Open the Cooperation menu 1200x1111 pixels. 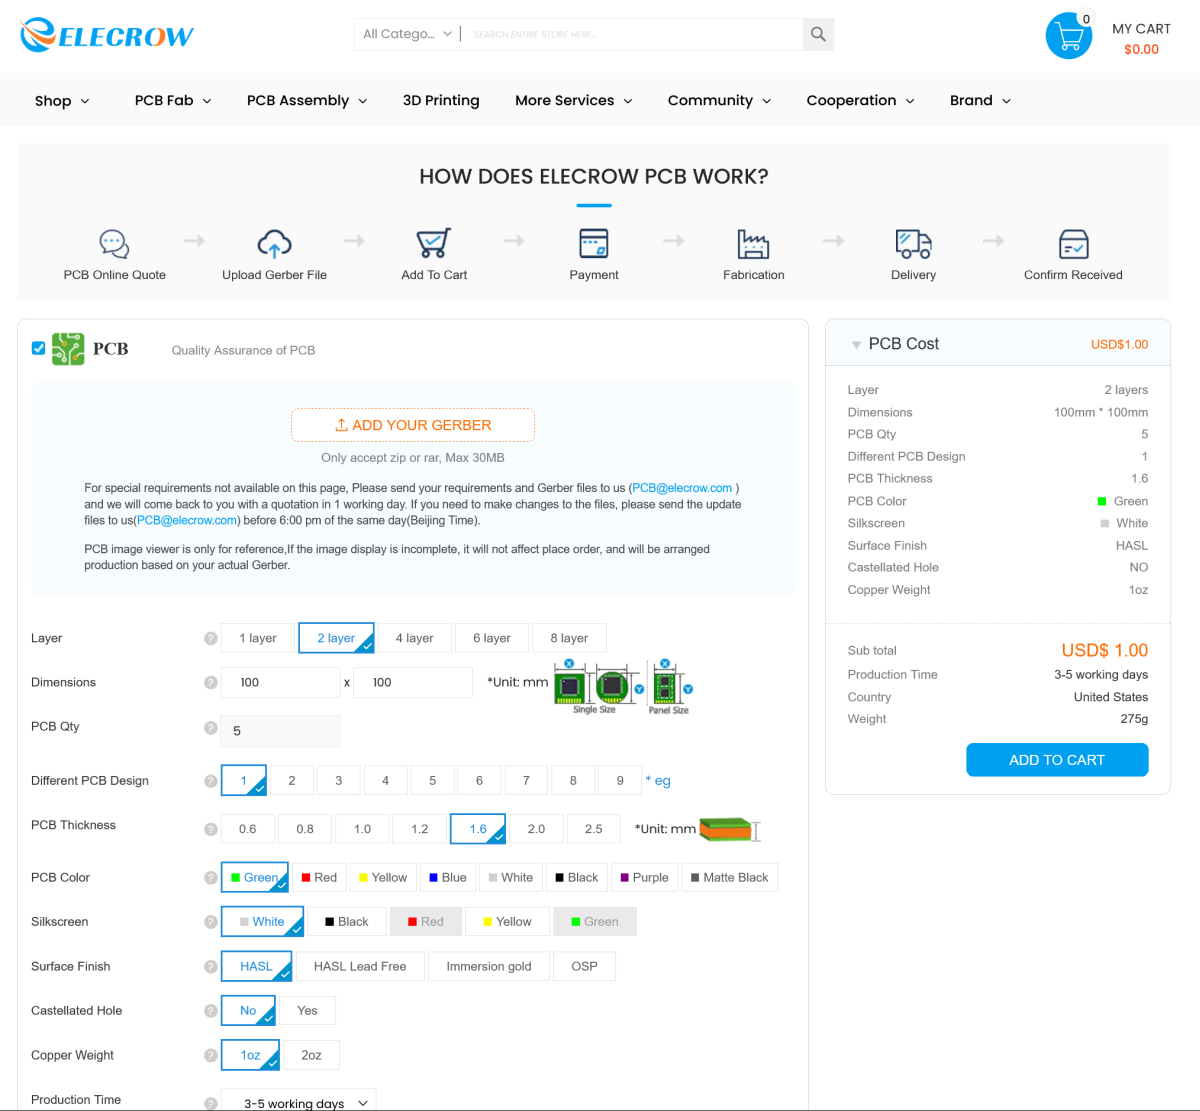860,101
